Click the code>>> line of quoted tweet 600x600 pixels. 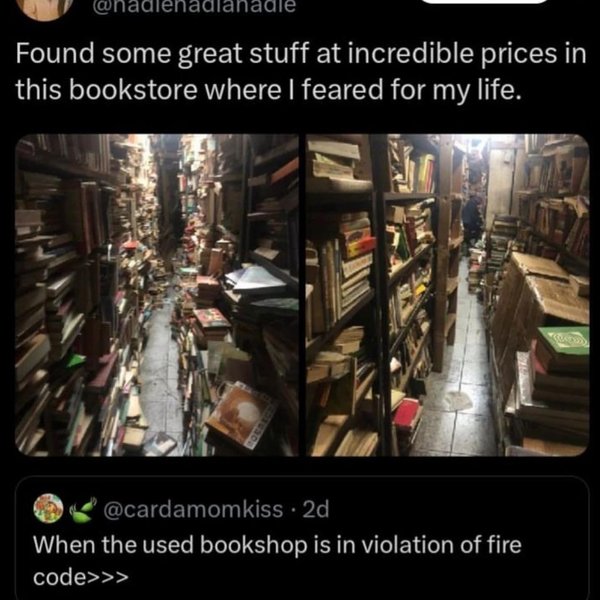click(x=81, y=577)
